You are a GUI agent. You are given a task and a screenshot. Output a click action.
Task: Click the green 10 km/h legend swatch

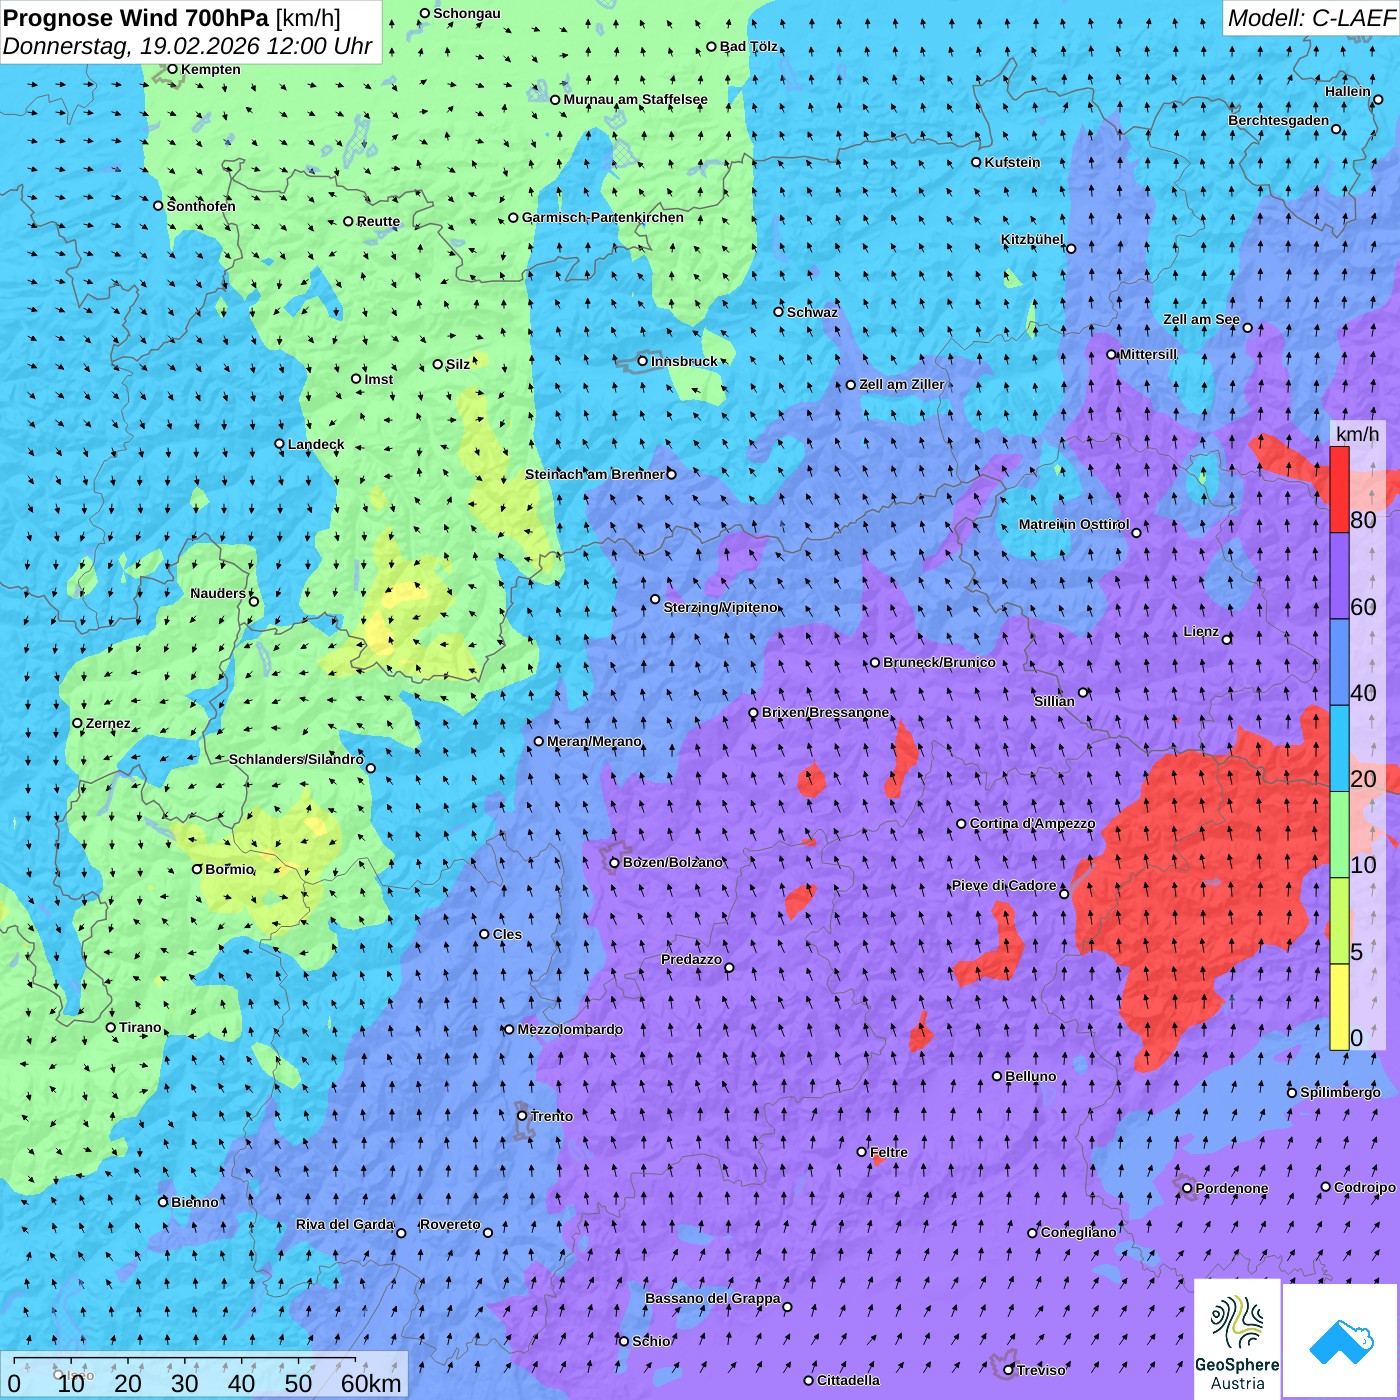[x=1339, y=835]
